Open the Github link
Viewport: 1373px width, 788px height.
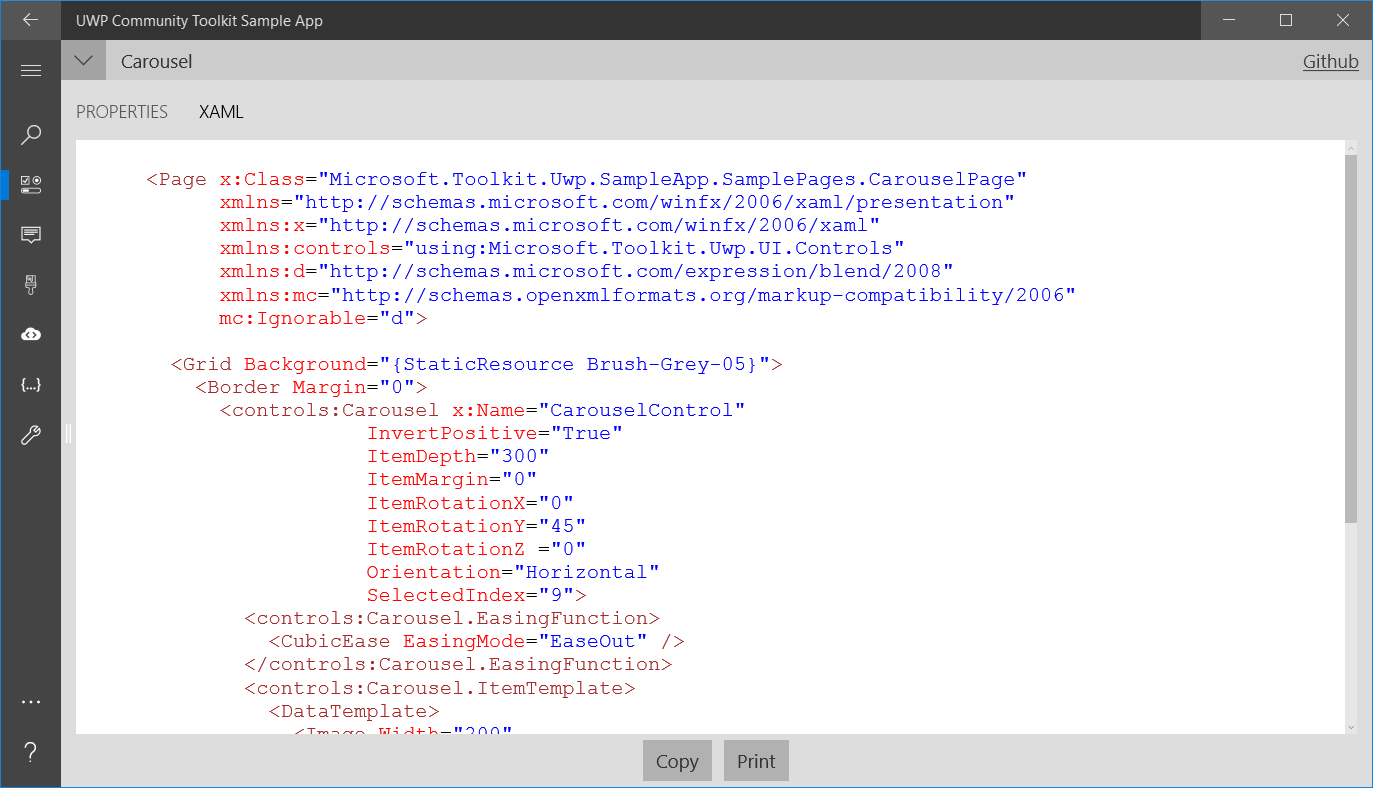click(1330, 62)
